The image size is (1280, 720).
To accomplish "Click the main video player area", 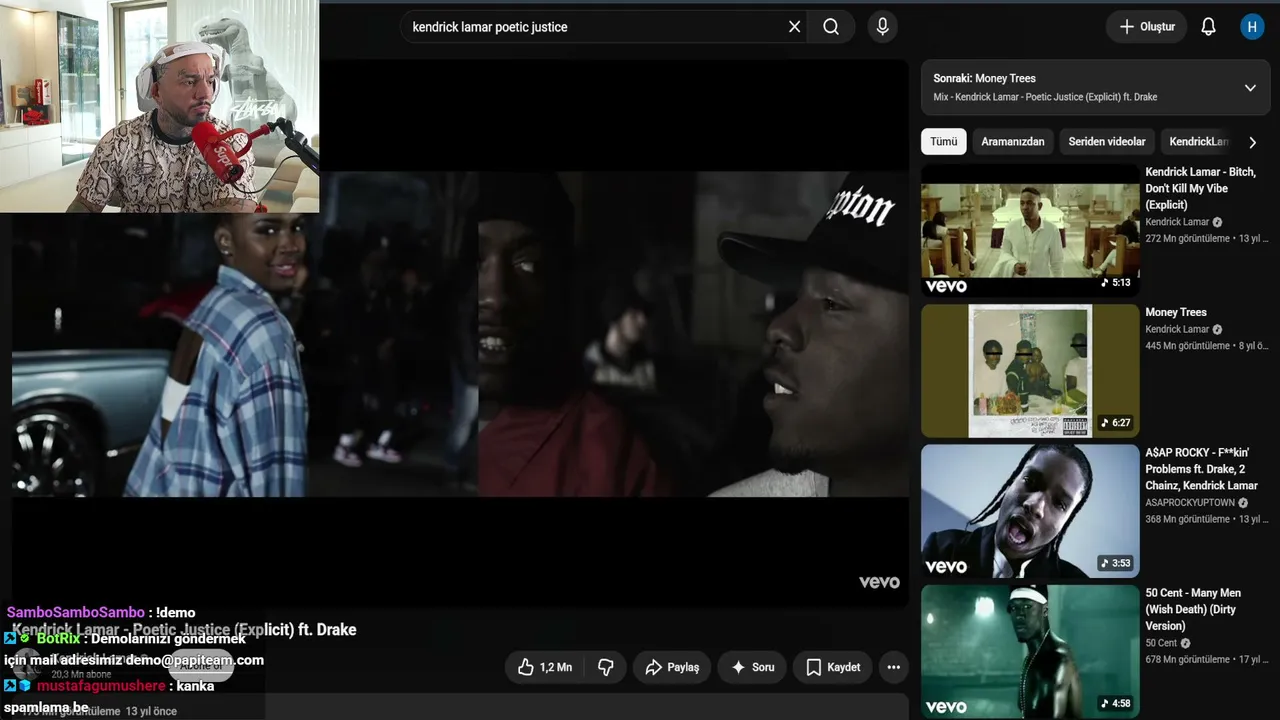I will click(460, 334).
